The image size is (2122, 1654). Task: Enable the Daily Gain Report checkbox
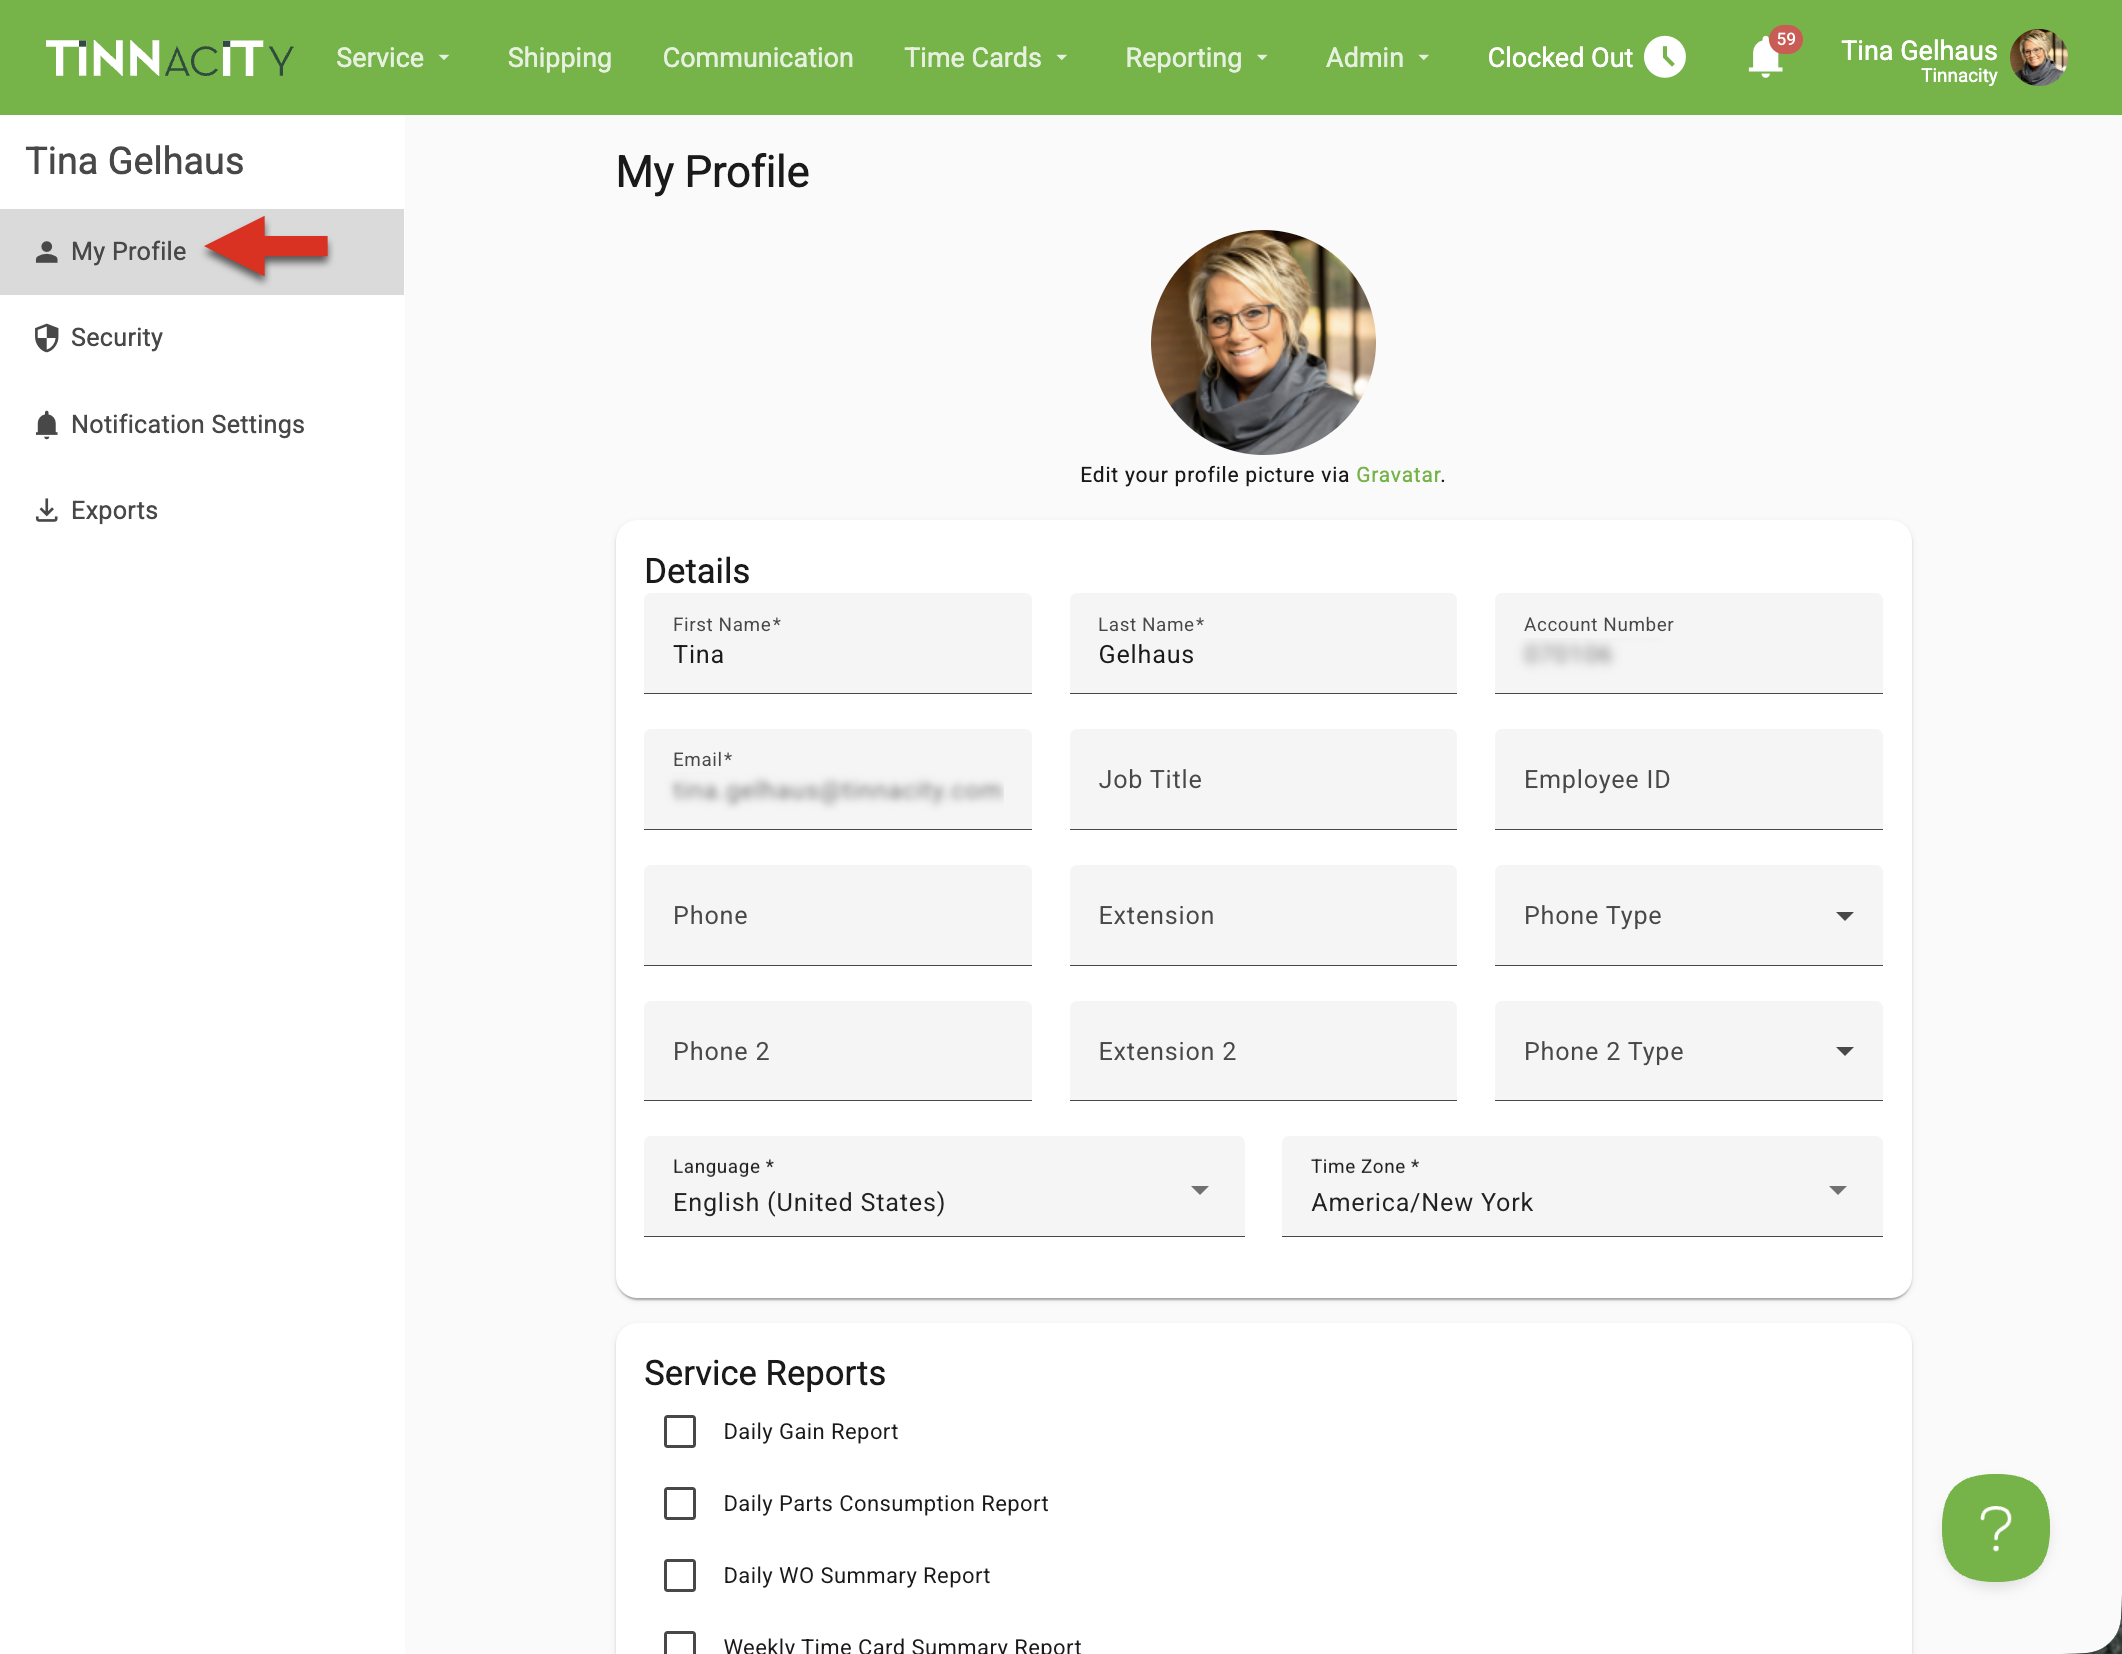(x=680, y=1431)
